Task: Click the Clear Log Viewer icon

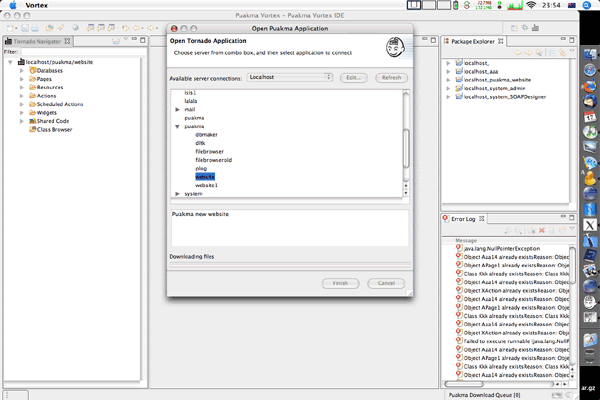Action: point(531,230)
